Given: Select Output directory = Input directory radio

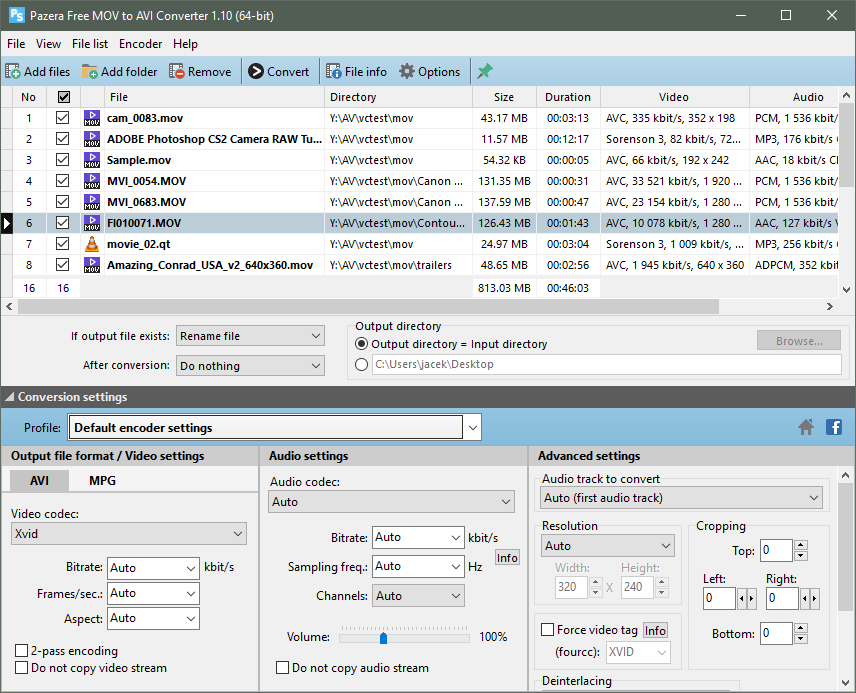Looking at the screenshot, I should point(361,344).
